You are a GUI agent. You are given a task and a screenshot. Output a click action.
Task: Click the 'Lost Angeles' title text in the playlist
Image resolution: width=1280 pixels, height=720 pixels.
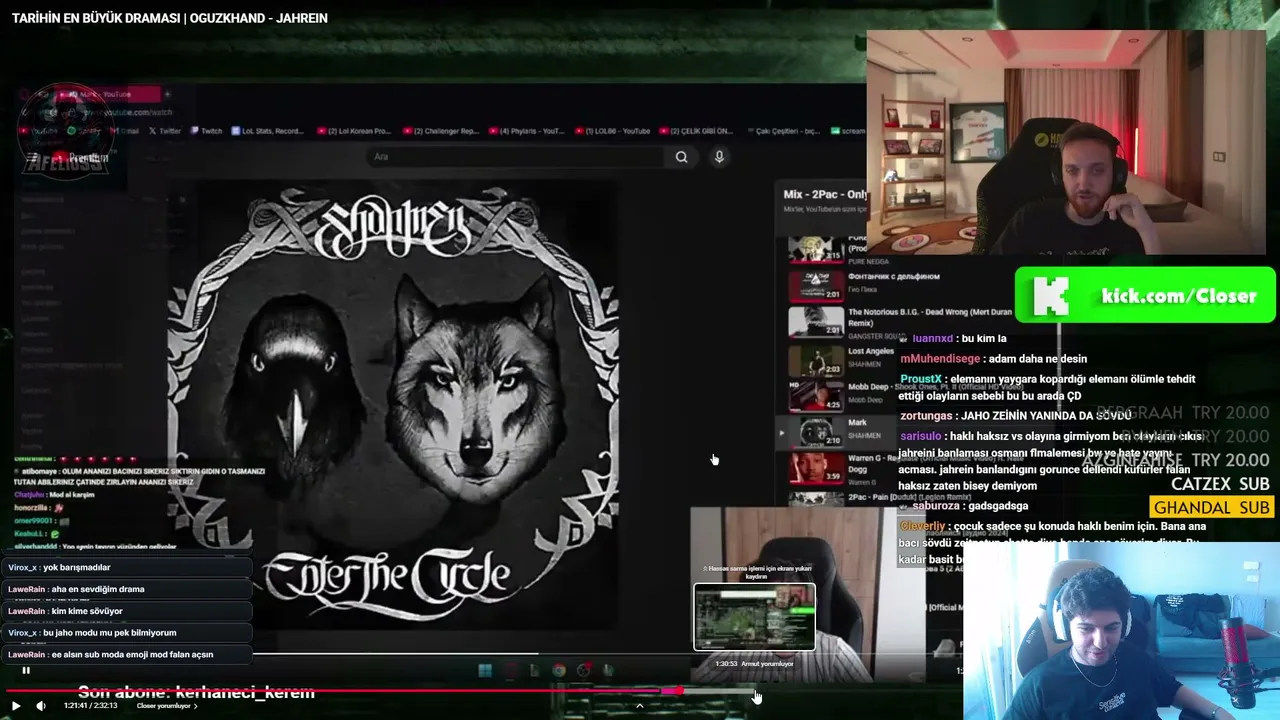coord(871,351)
